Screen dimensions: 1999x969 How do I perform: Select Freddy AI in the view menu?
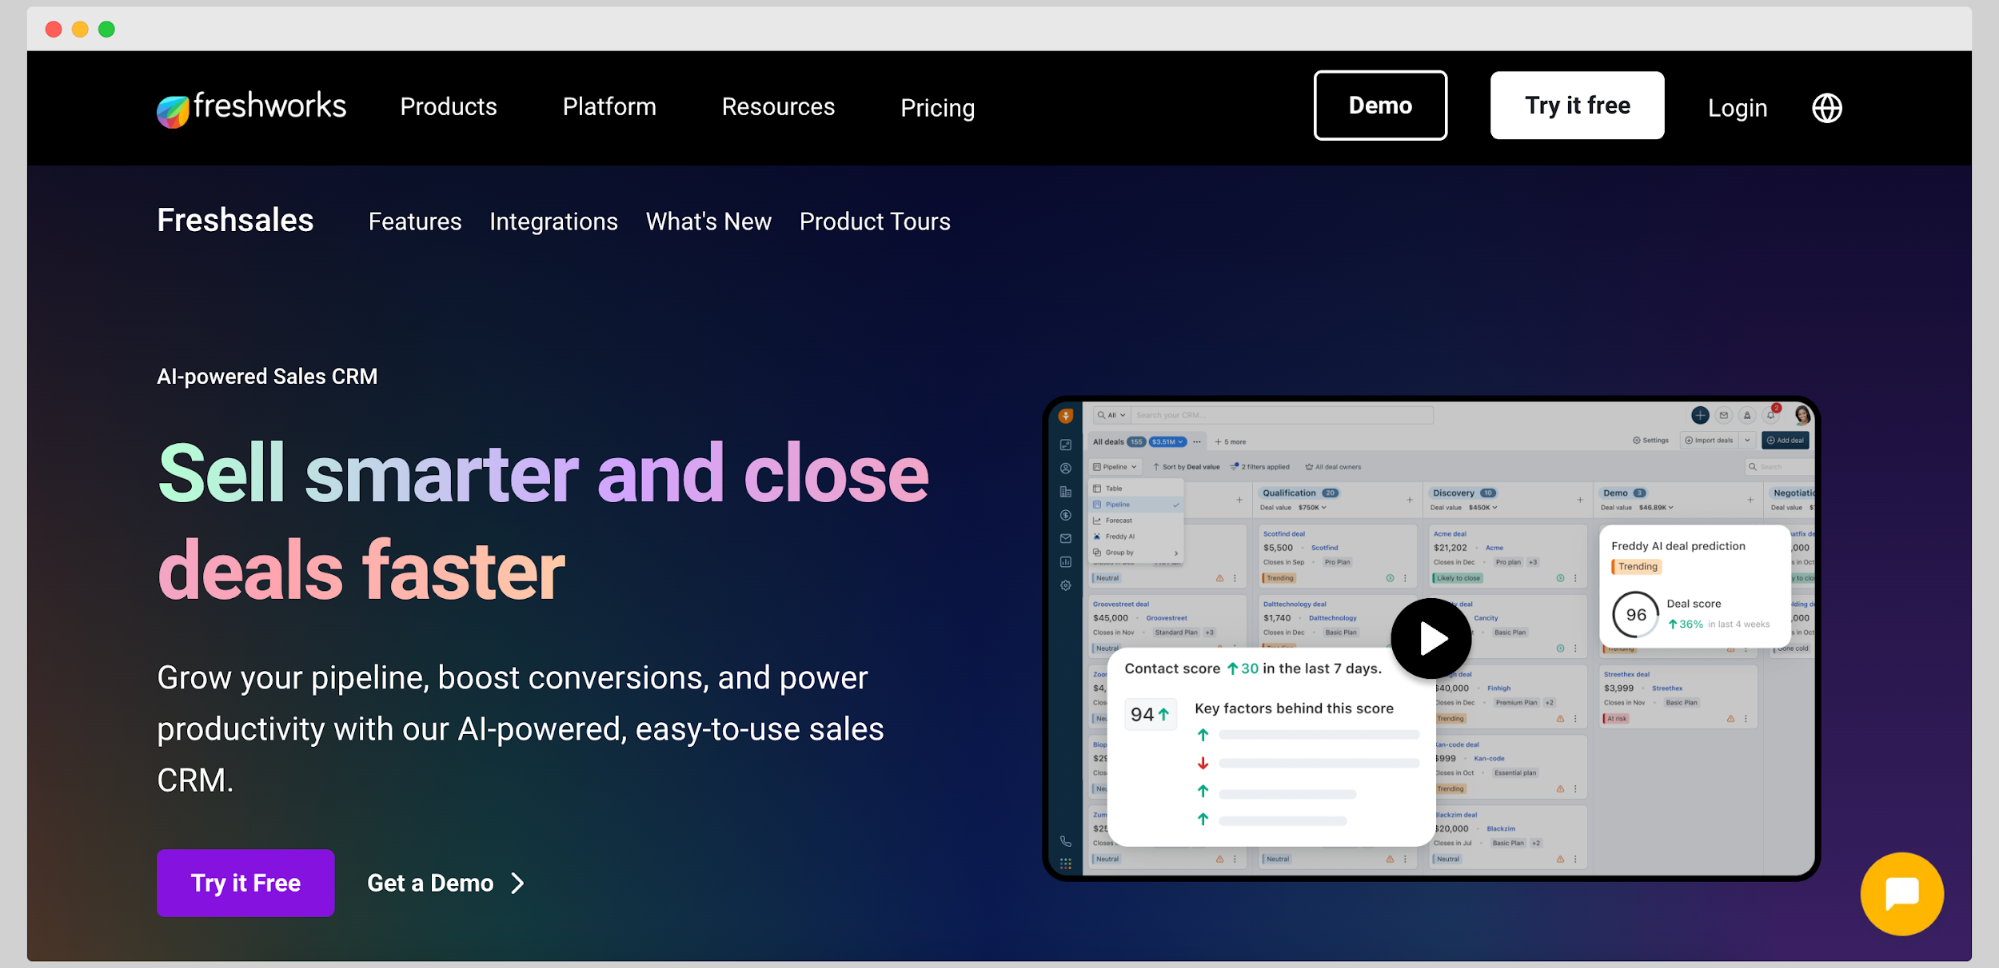[x=1134, y=536]
